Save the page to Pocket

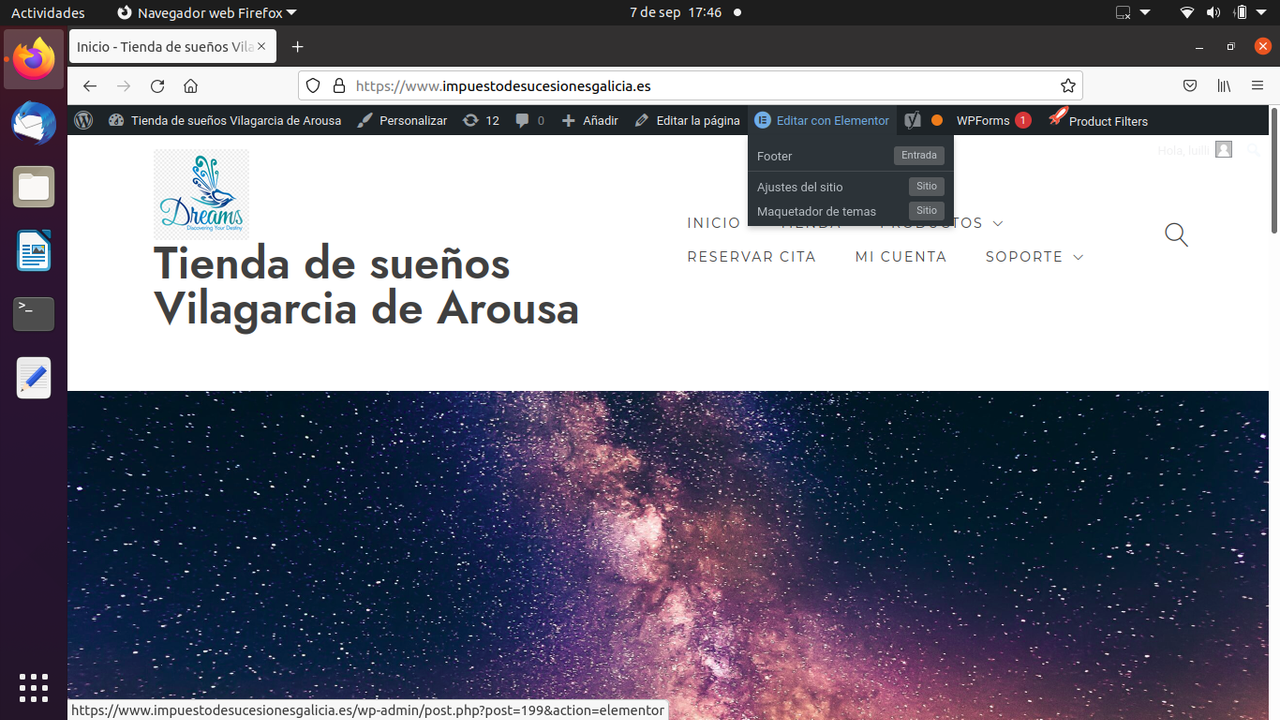[x=1190, y=86]
